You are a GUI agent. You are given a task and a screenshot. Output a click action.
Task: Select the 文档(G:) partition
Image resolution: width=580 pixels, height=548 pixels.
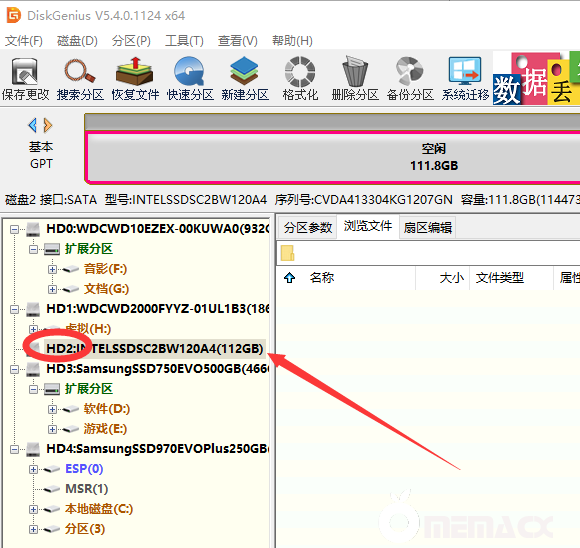[106, 289]
